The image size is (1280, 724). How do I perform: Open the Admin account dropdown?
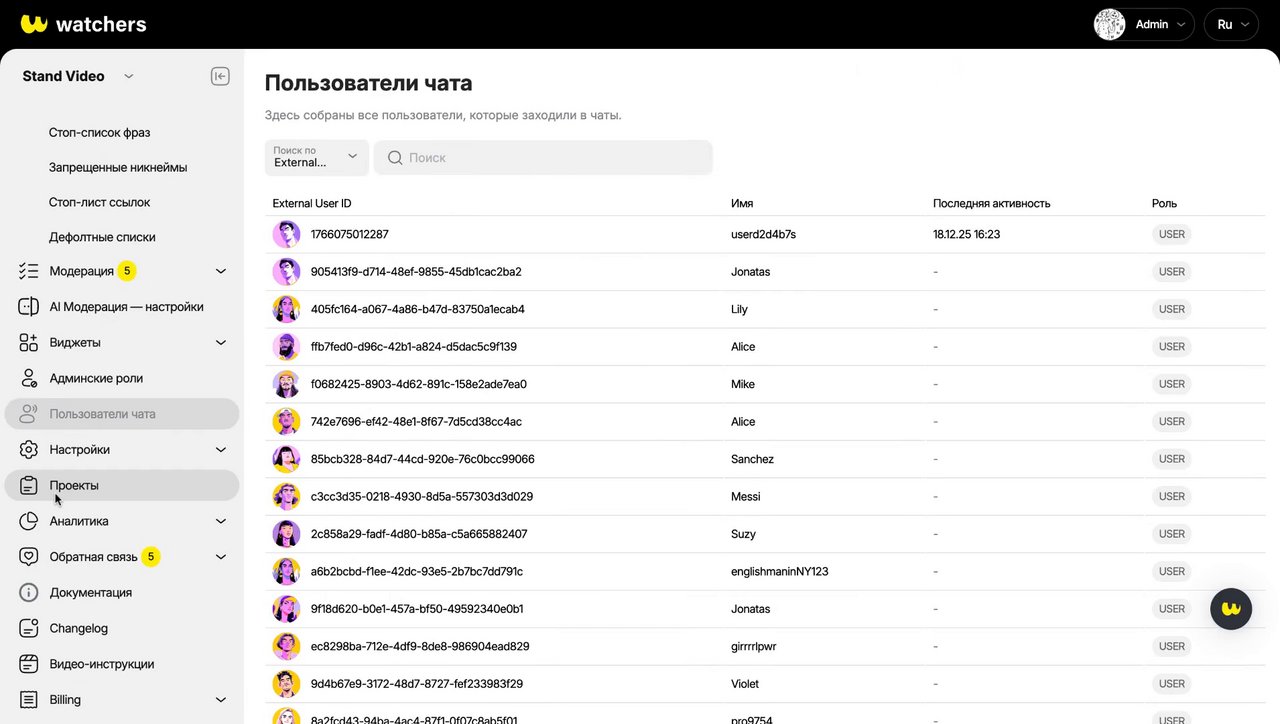[1144, 24]
